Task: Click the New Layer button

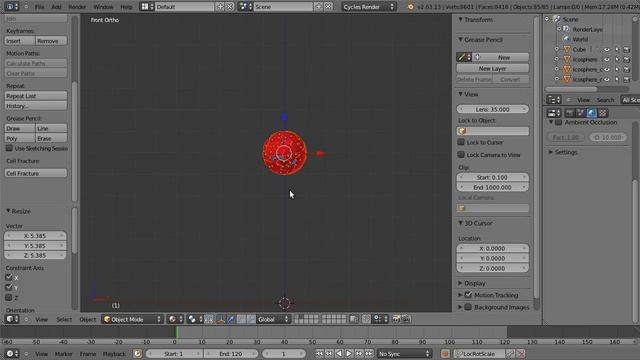Action: pos(493,69)
